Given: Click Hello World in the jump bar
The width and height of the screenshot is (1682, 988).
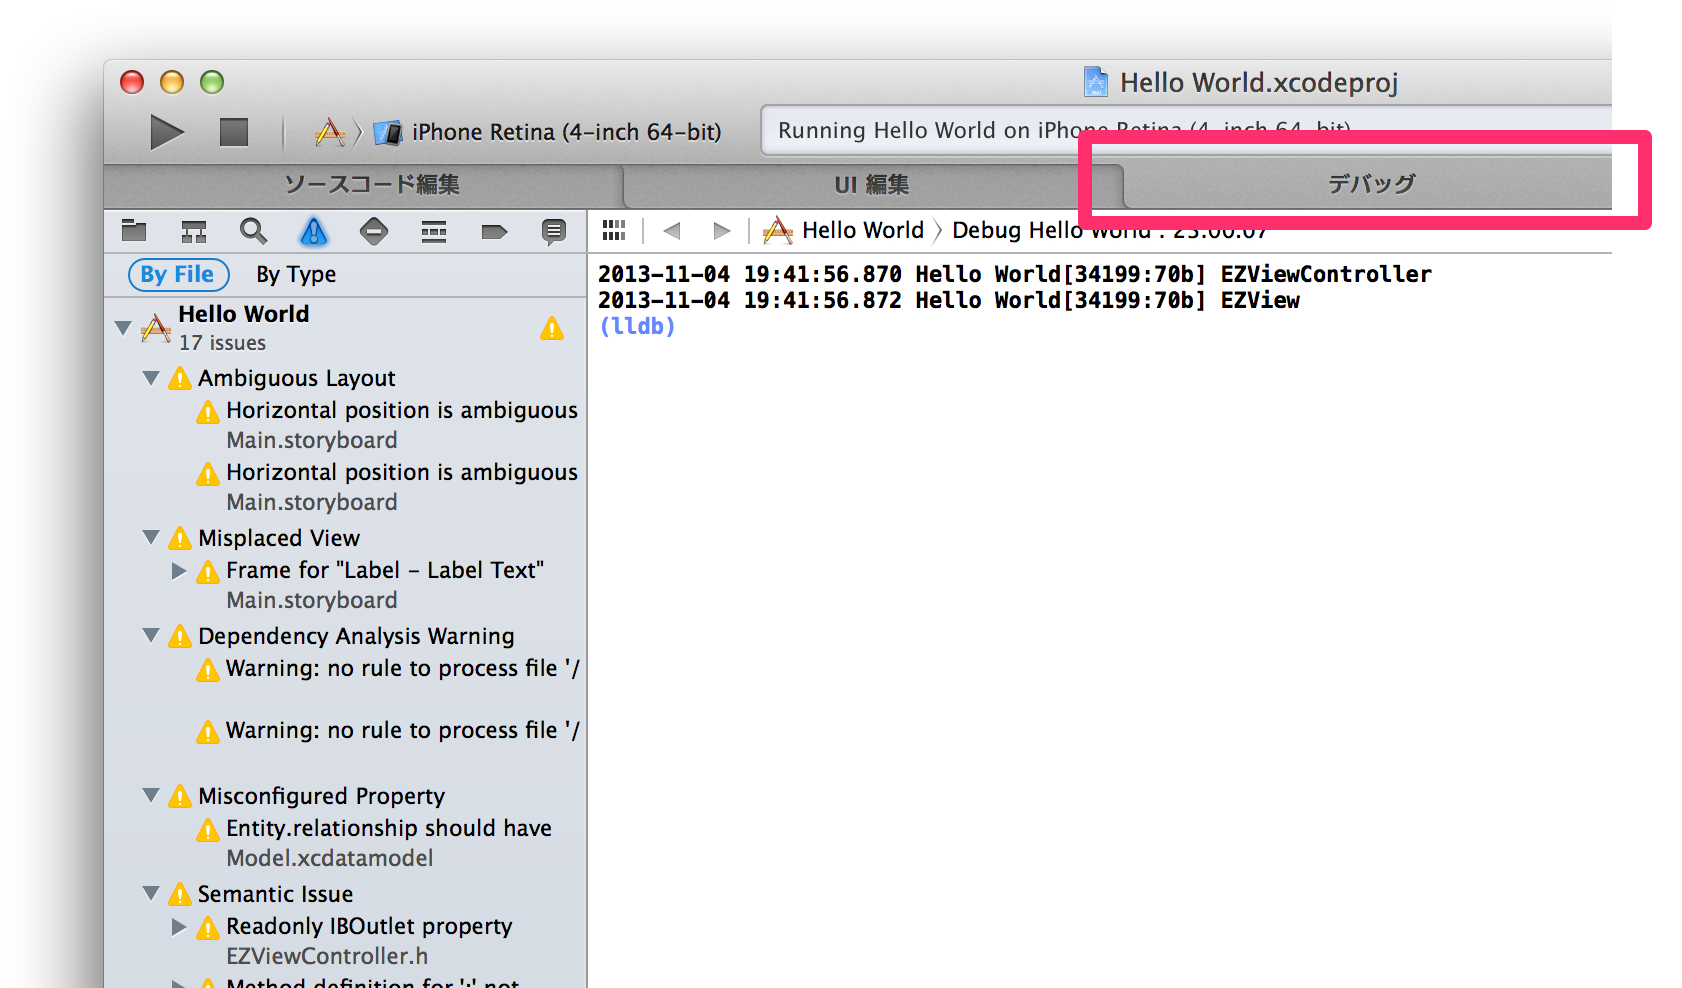Looking at the screenshot, I should tap(844, 231).
